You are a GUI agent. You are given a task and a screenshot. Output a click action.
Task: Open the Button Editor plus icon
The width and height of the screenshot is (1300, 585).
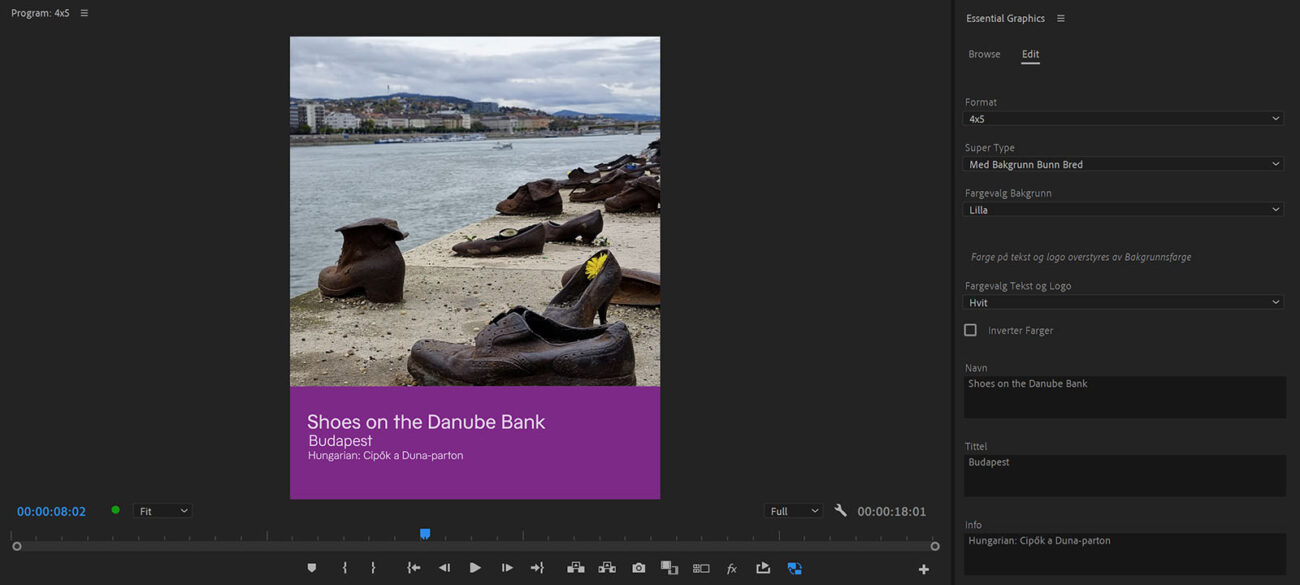coord(923,569)
